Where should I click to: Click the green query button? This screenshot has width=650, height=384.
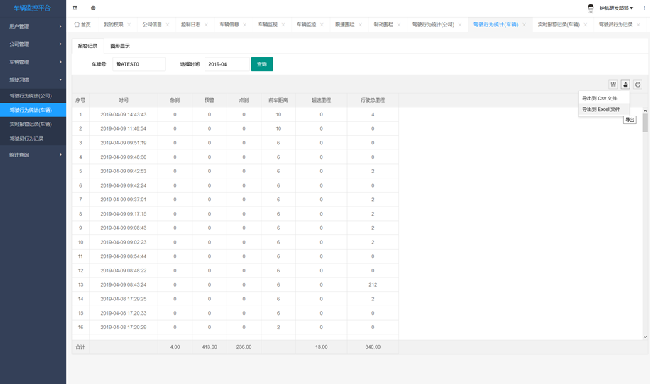click(262, 64)
